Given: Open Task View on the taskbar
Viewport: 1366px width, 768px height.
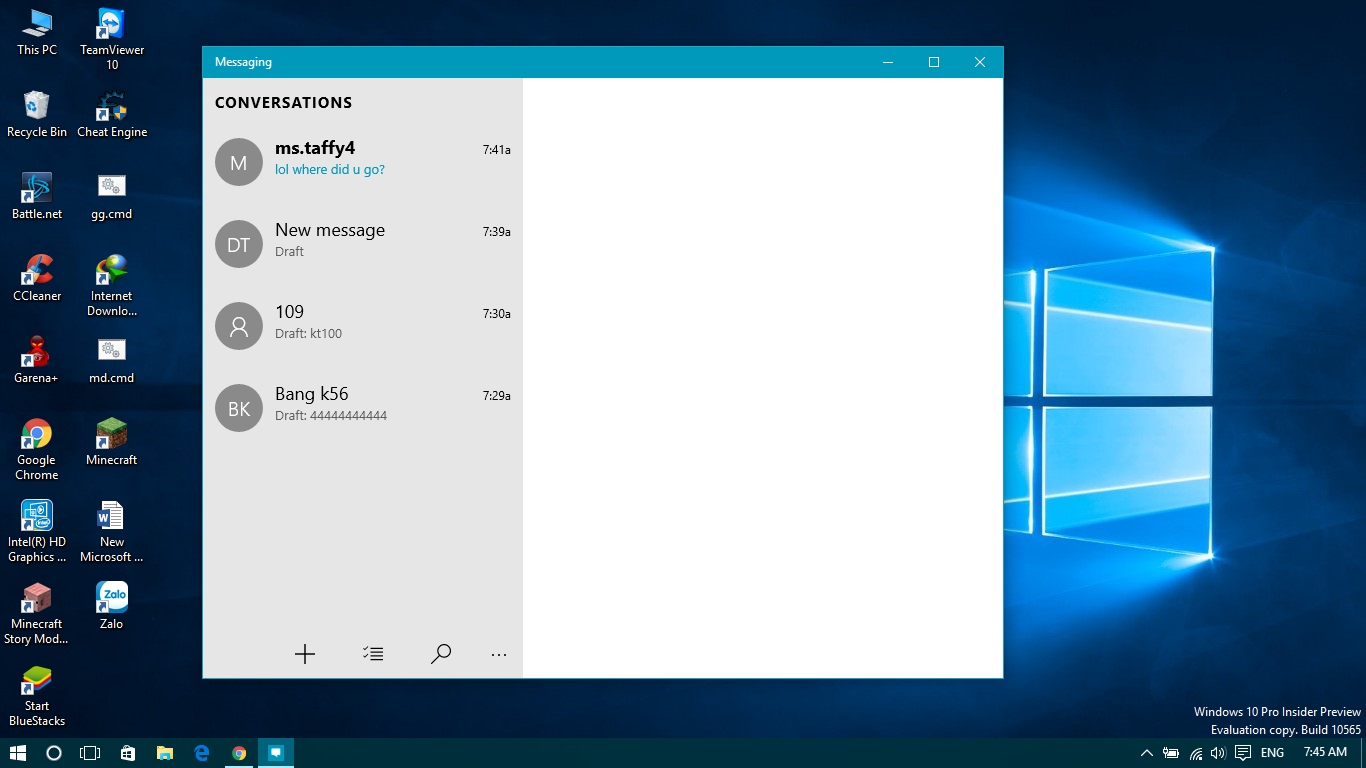Looking at the screenshot, I should (90, 753).
